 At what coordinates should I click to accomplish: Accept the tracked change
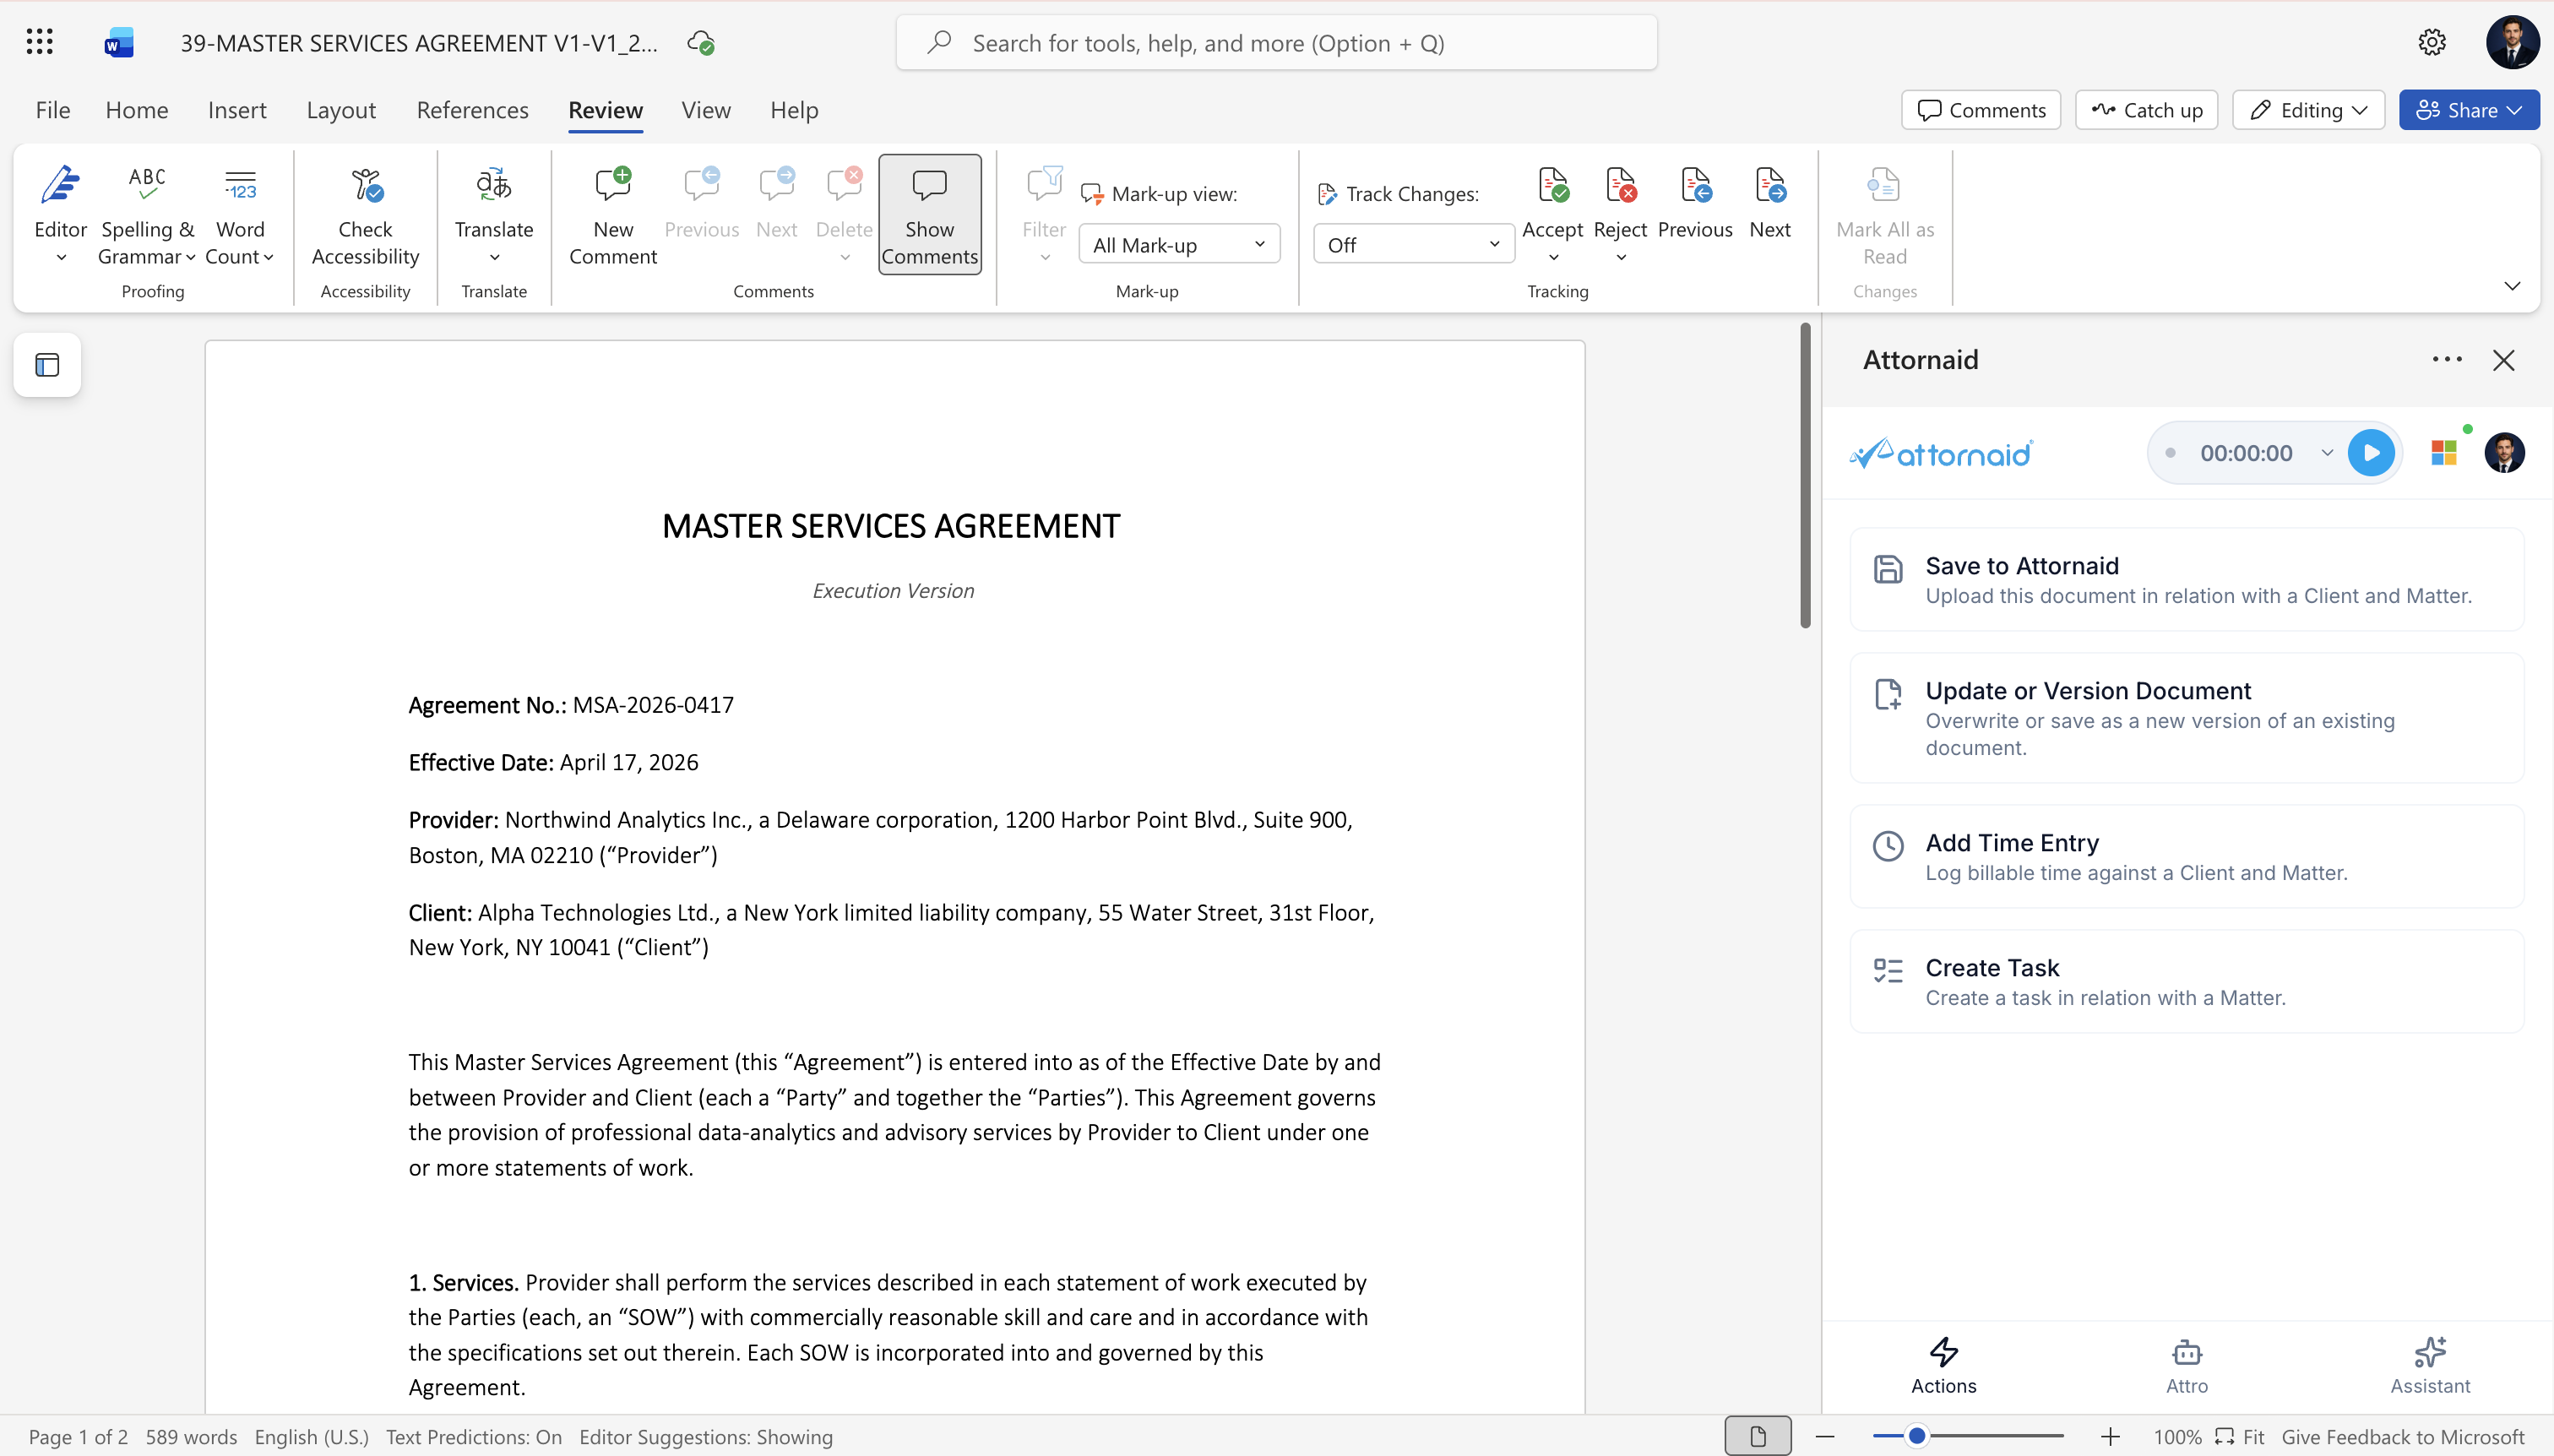[1552, 200]
